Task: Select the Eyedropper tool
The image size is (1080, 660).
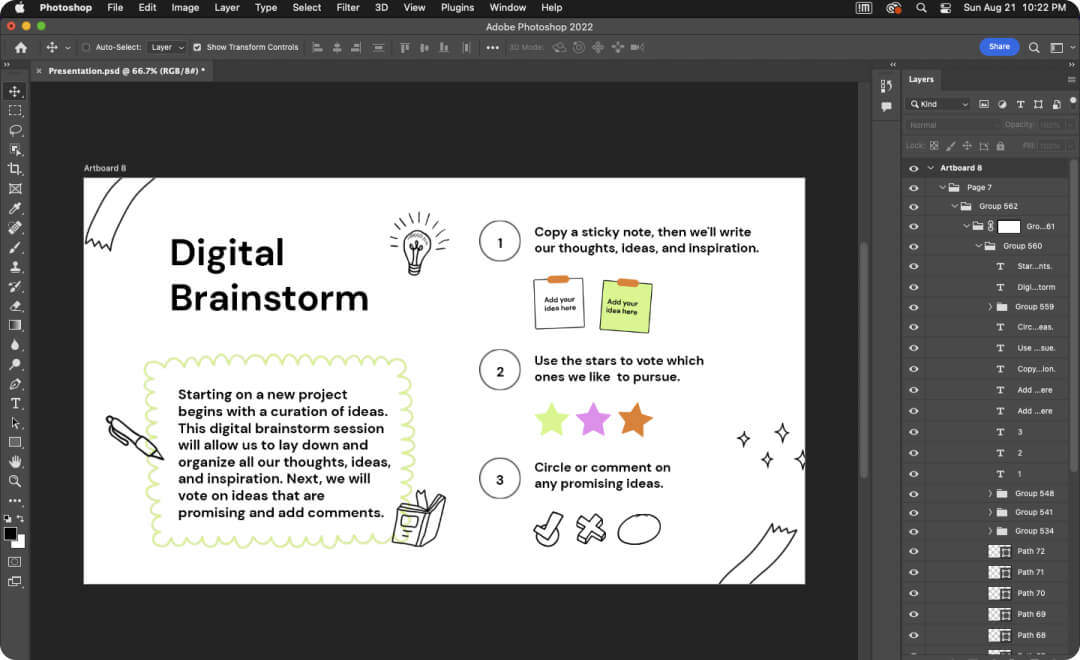Action: click(15, 208)
